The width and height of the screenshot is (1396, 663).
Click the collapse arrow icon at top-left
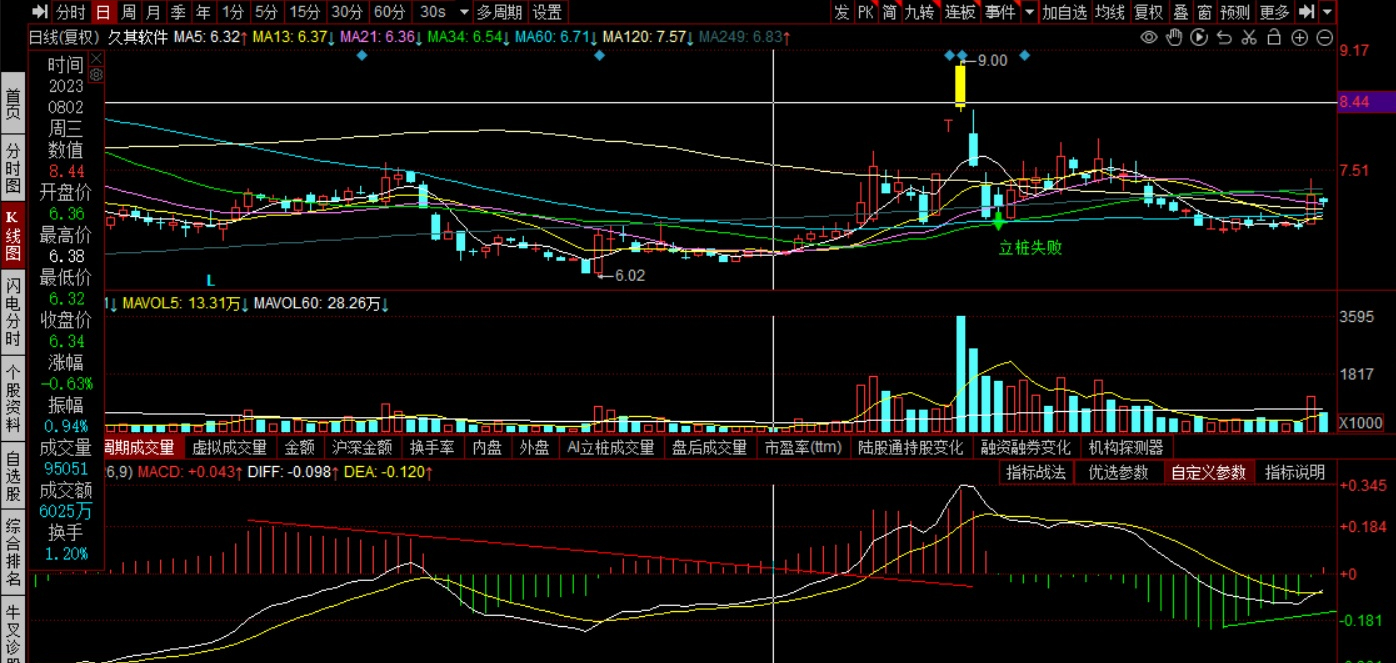(x=39, y=12)
